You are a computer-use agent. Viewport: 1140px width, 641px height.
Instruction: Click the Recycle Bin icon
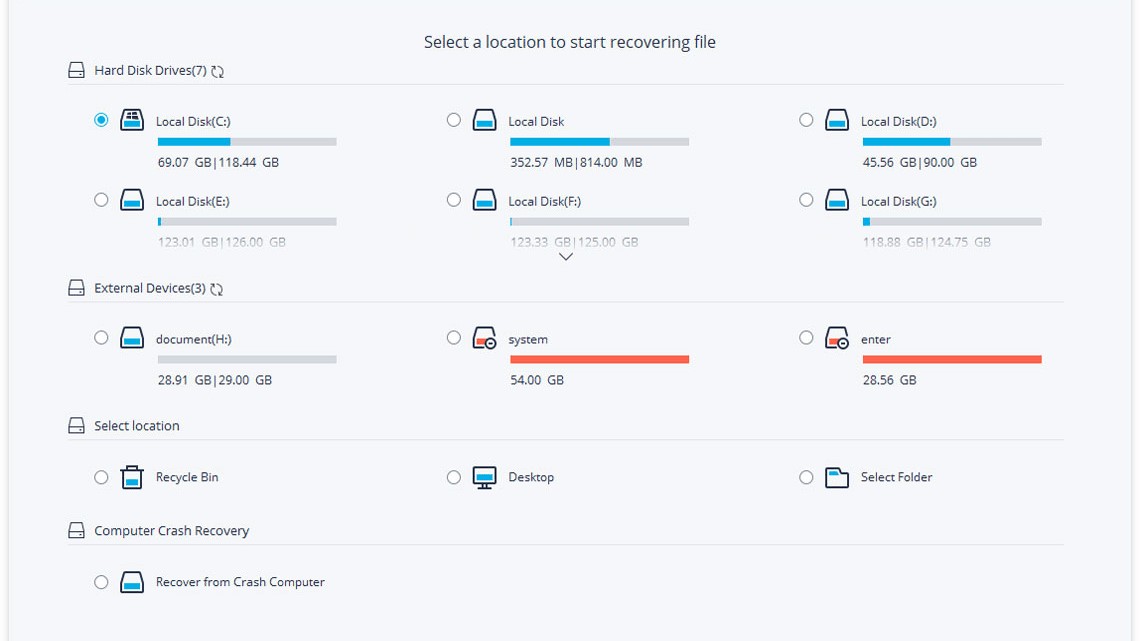tap(132, 477)
